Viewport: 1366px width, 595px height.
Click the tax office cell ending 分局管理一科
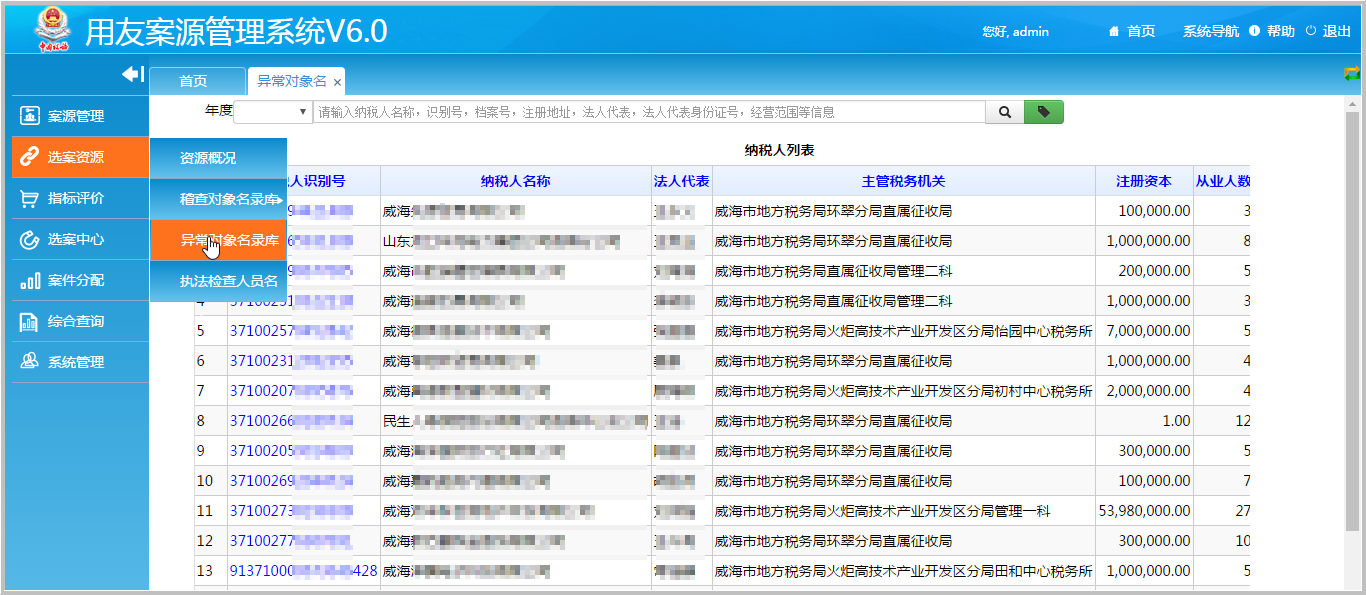pyautogui.click(x=904, y=511)
